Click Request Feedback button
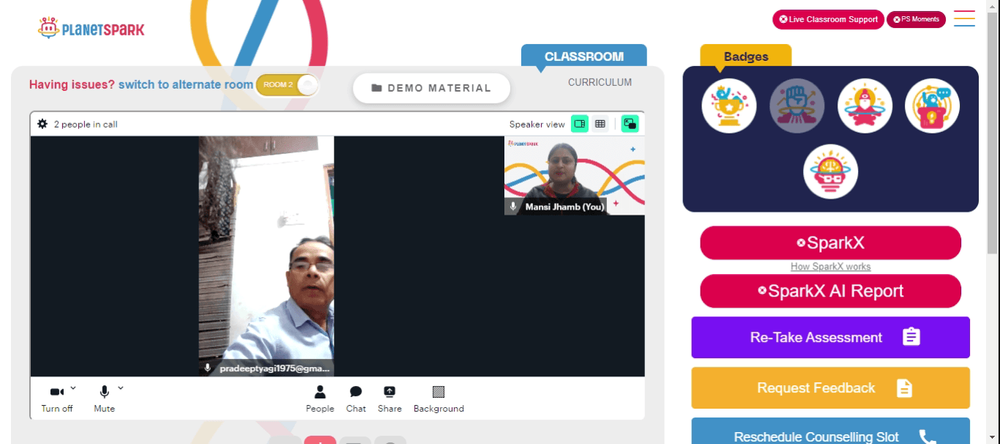Image resolution: width=1000 pixels, height=444 pixels. [830, 388]
